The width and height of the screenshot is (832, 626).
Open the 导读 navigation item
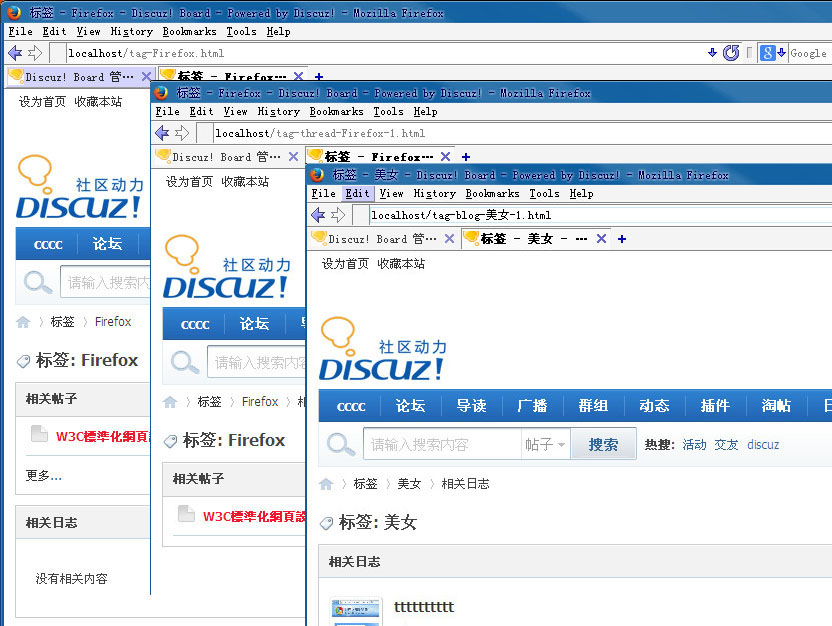(x=471, y=406)
